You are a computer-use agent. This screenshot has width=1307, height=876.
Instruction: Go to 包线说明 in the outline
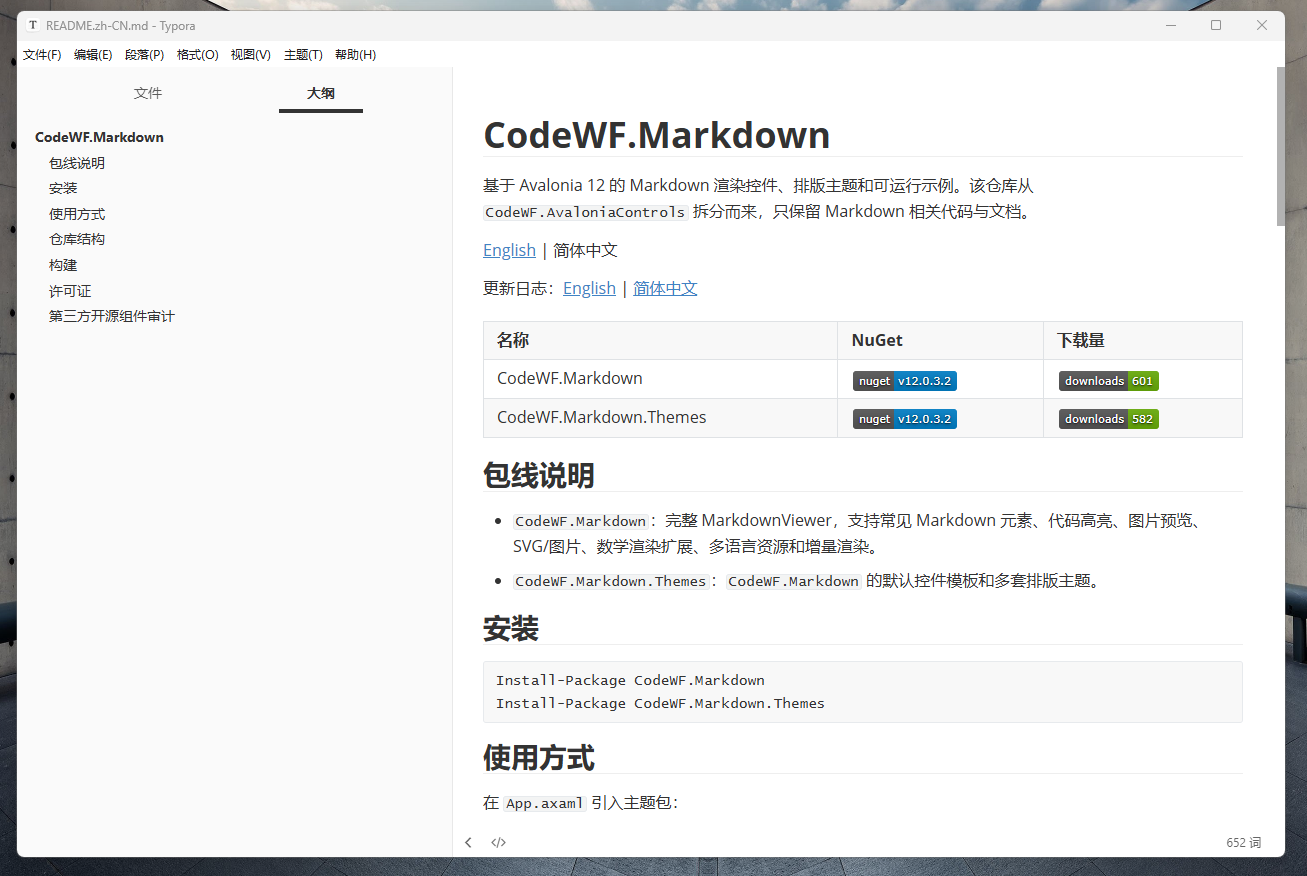point(77,163)
